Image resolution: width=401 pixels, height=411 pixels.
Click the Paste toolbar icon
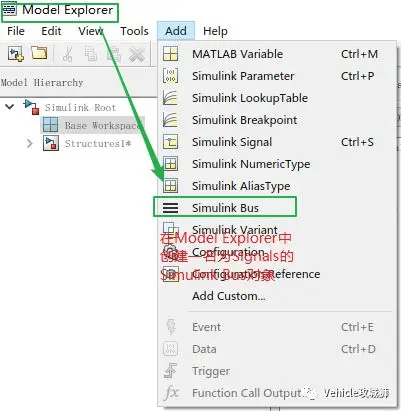coord(114,54)
